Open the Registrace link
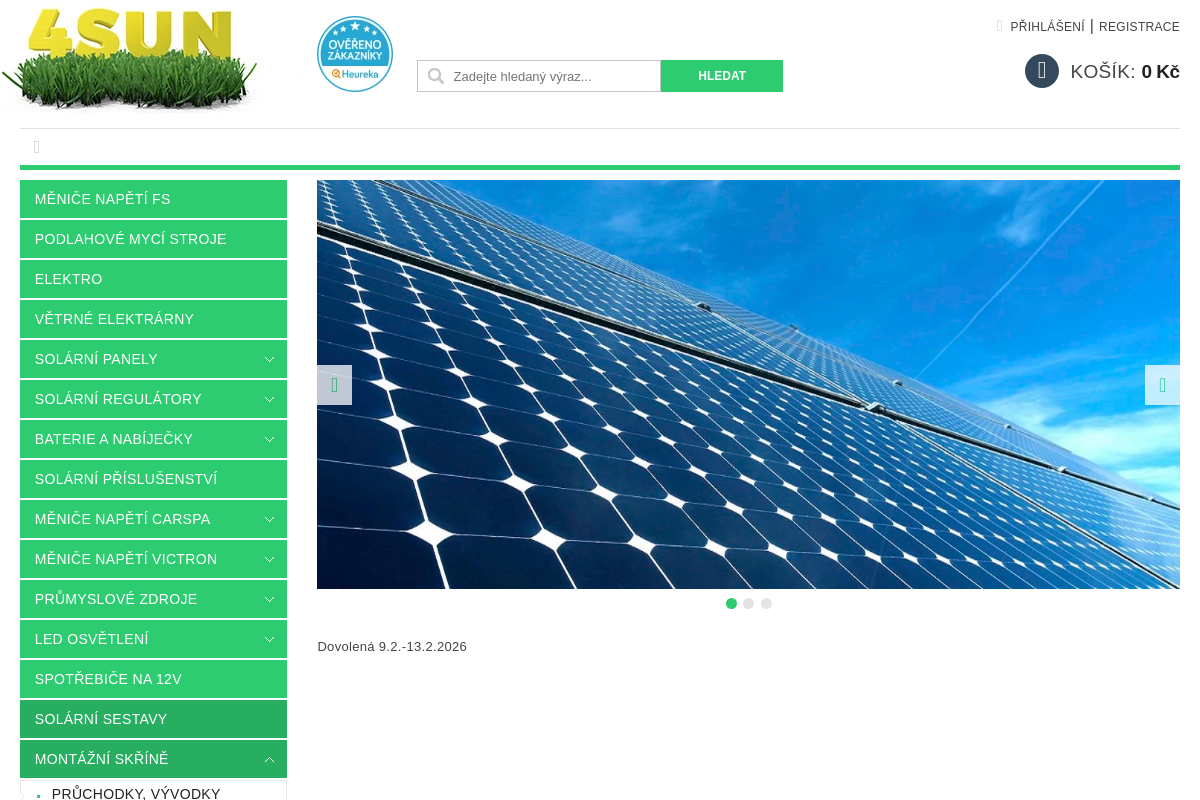The width and height of the screenshot is (1200, 800). click(1139, 27)
